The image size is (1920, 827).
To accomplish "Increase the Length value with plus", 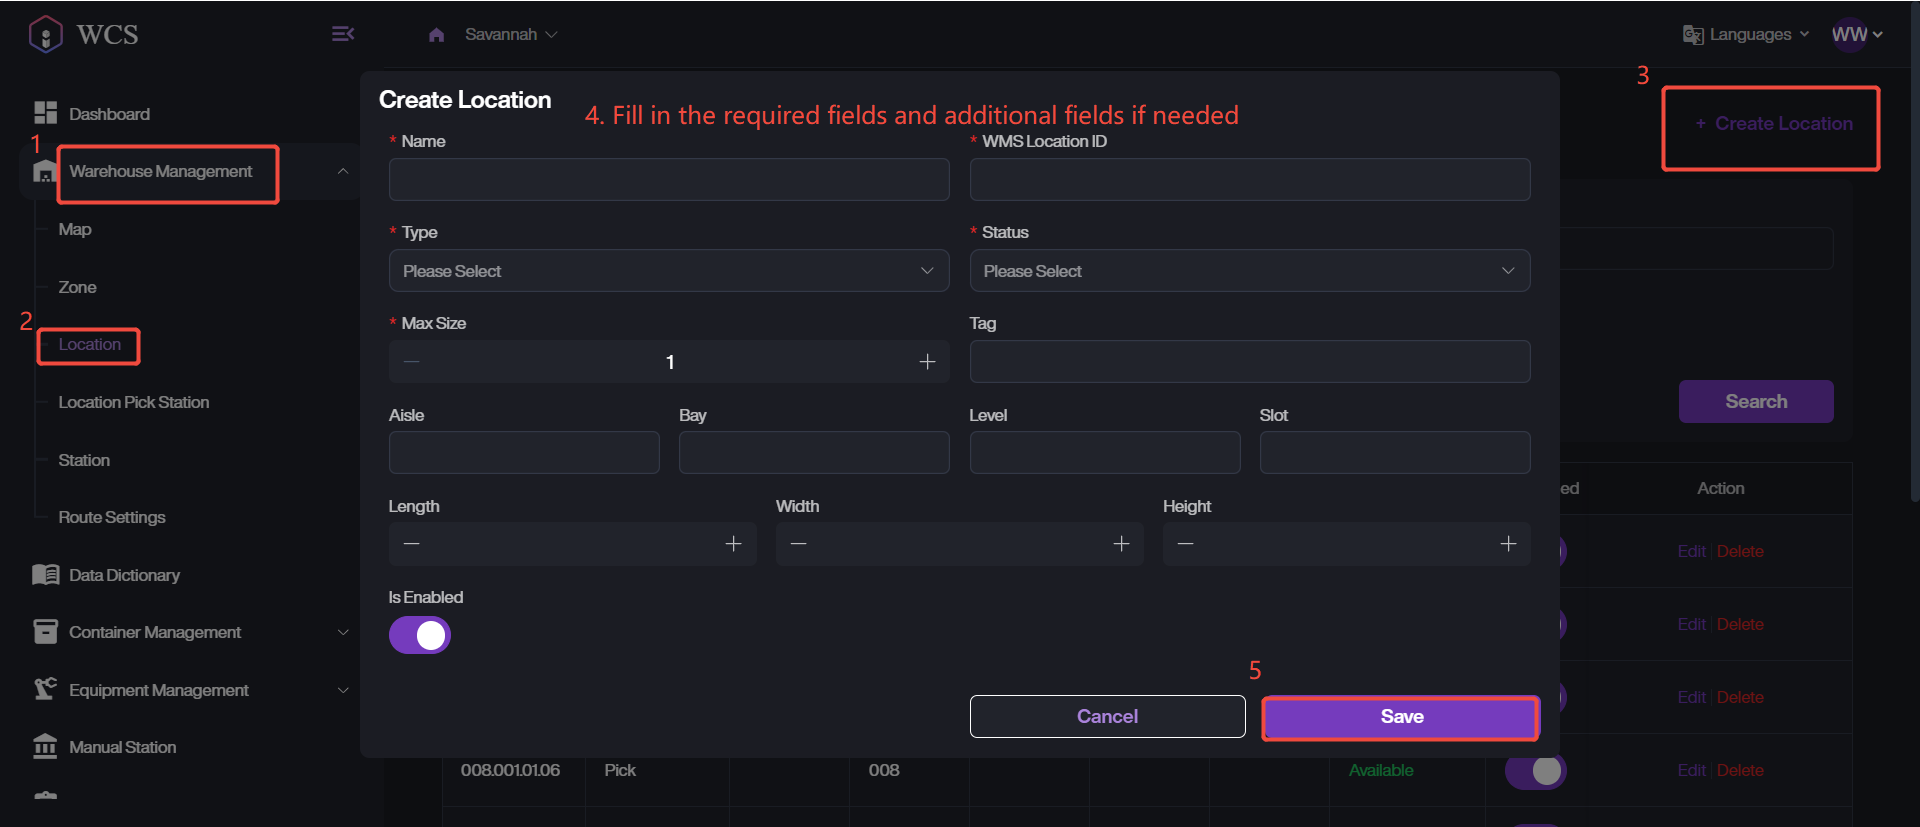I will [x=733, y=544].
